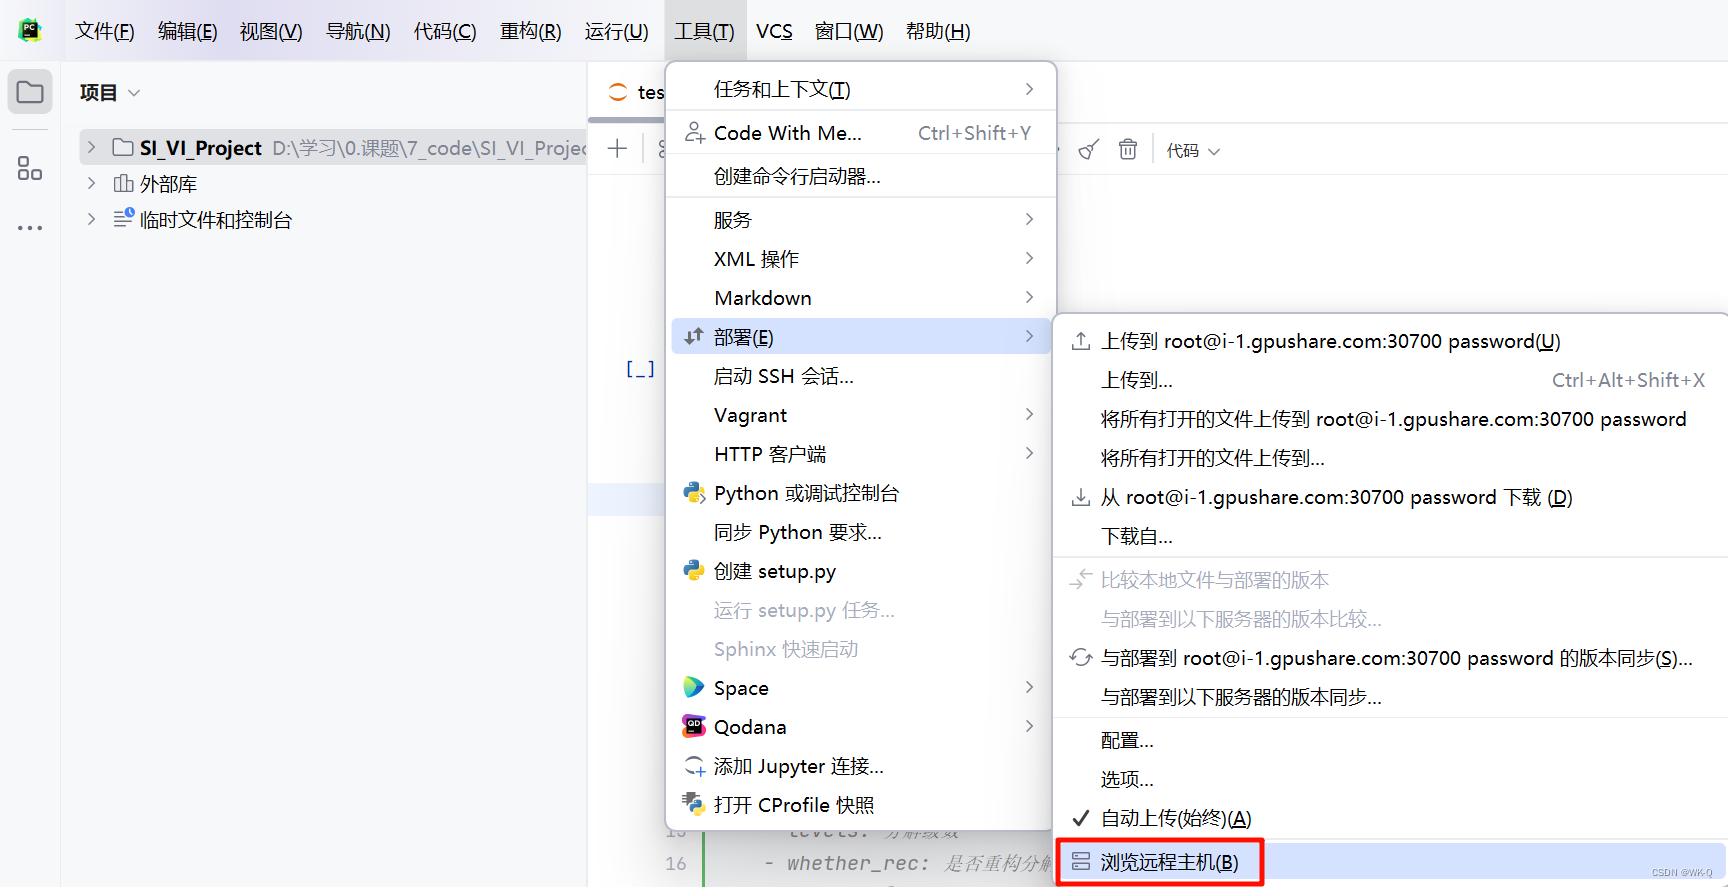Open the 视图 menu
Viewport: 1728px width, 887px height.
271,31
